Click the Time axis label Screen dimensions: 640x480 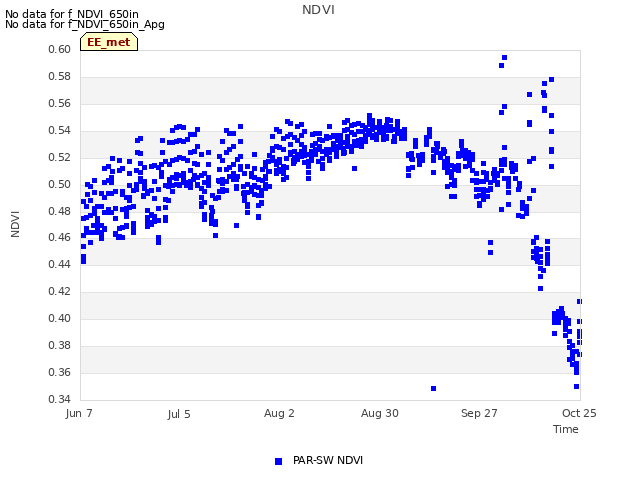click(x=566, y=429)
